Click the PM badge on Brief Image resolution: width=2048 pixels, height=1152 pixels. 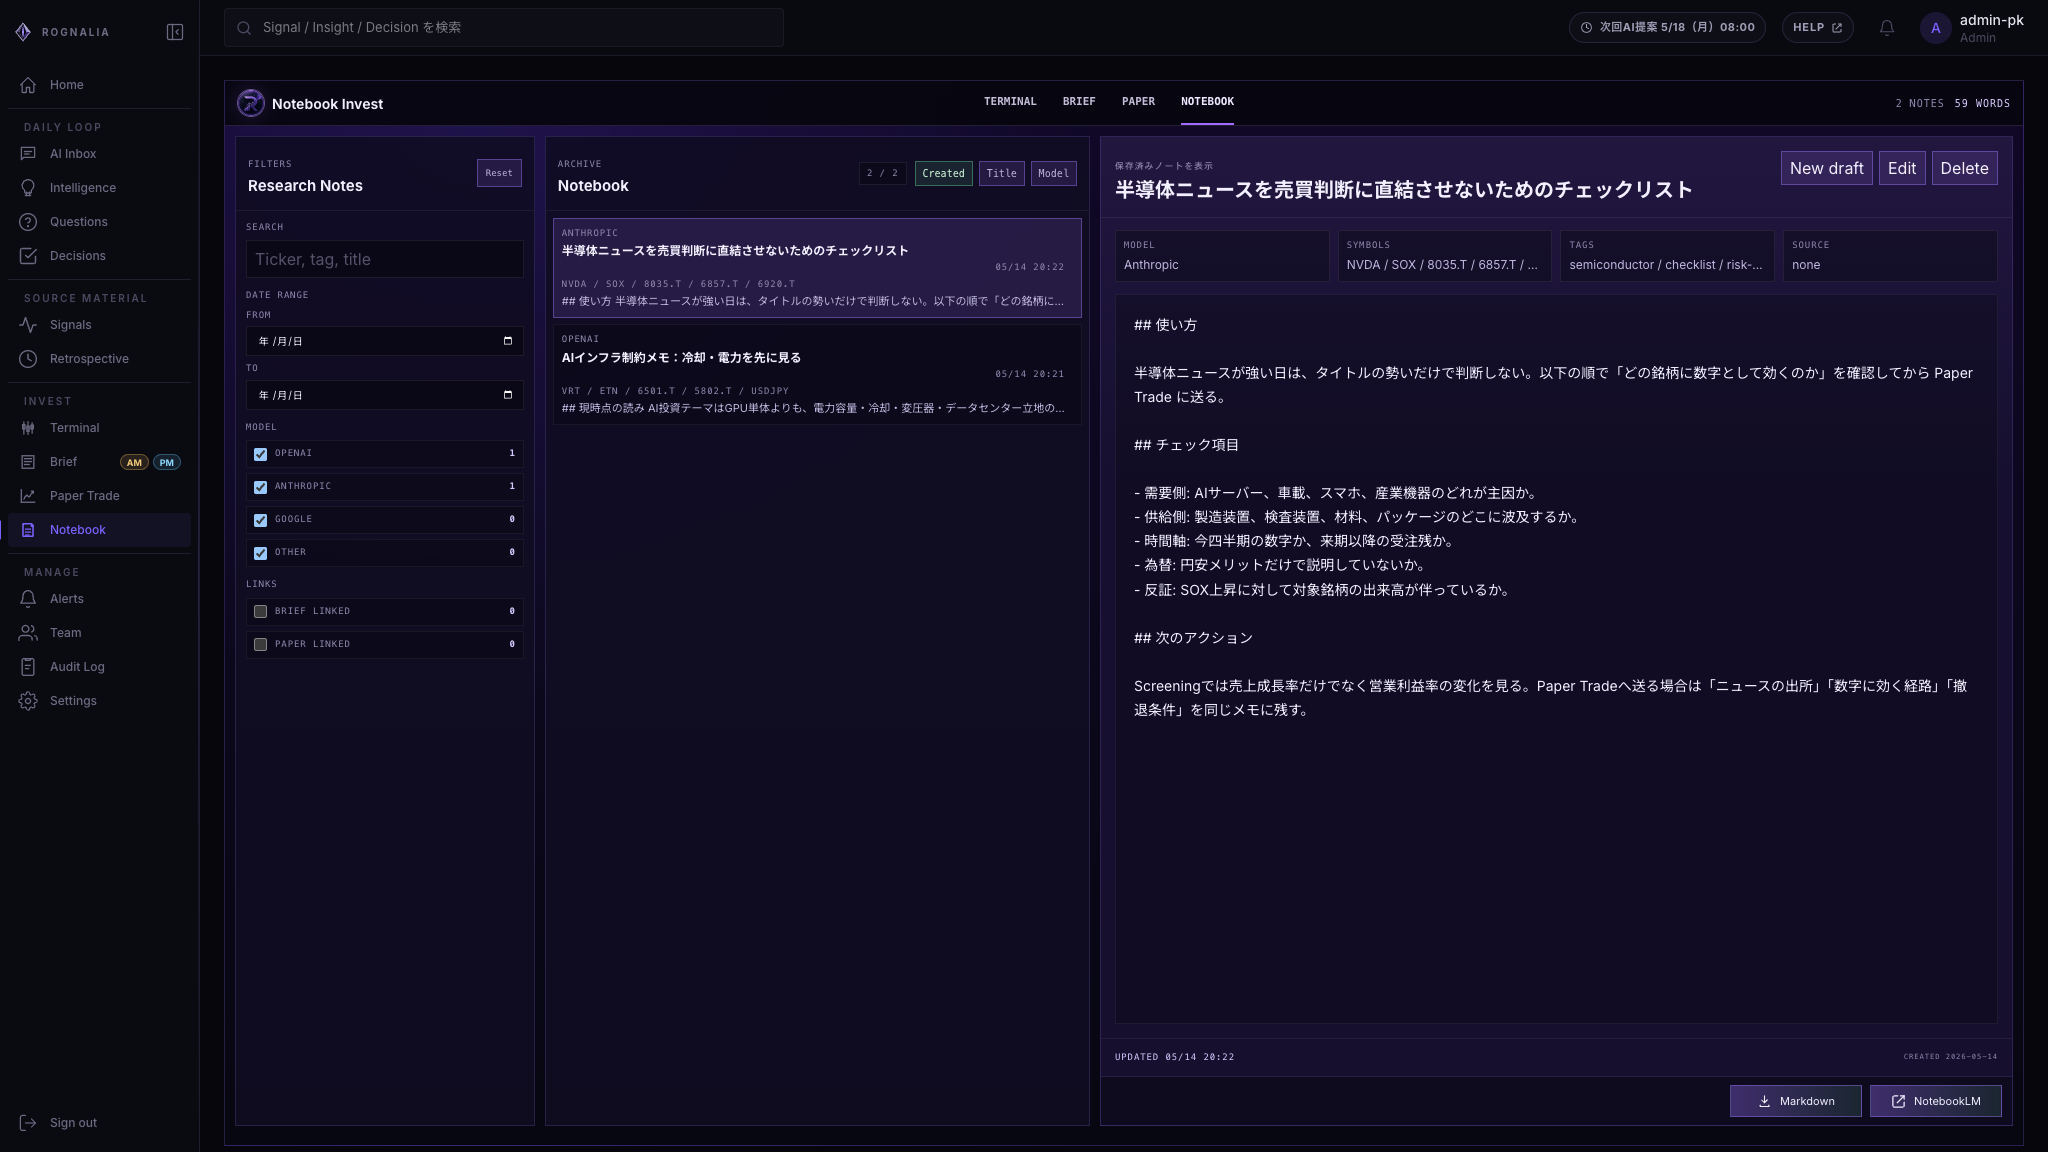point(167,462)
